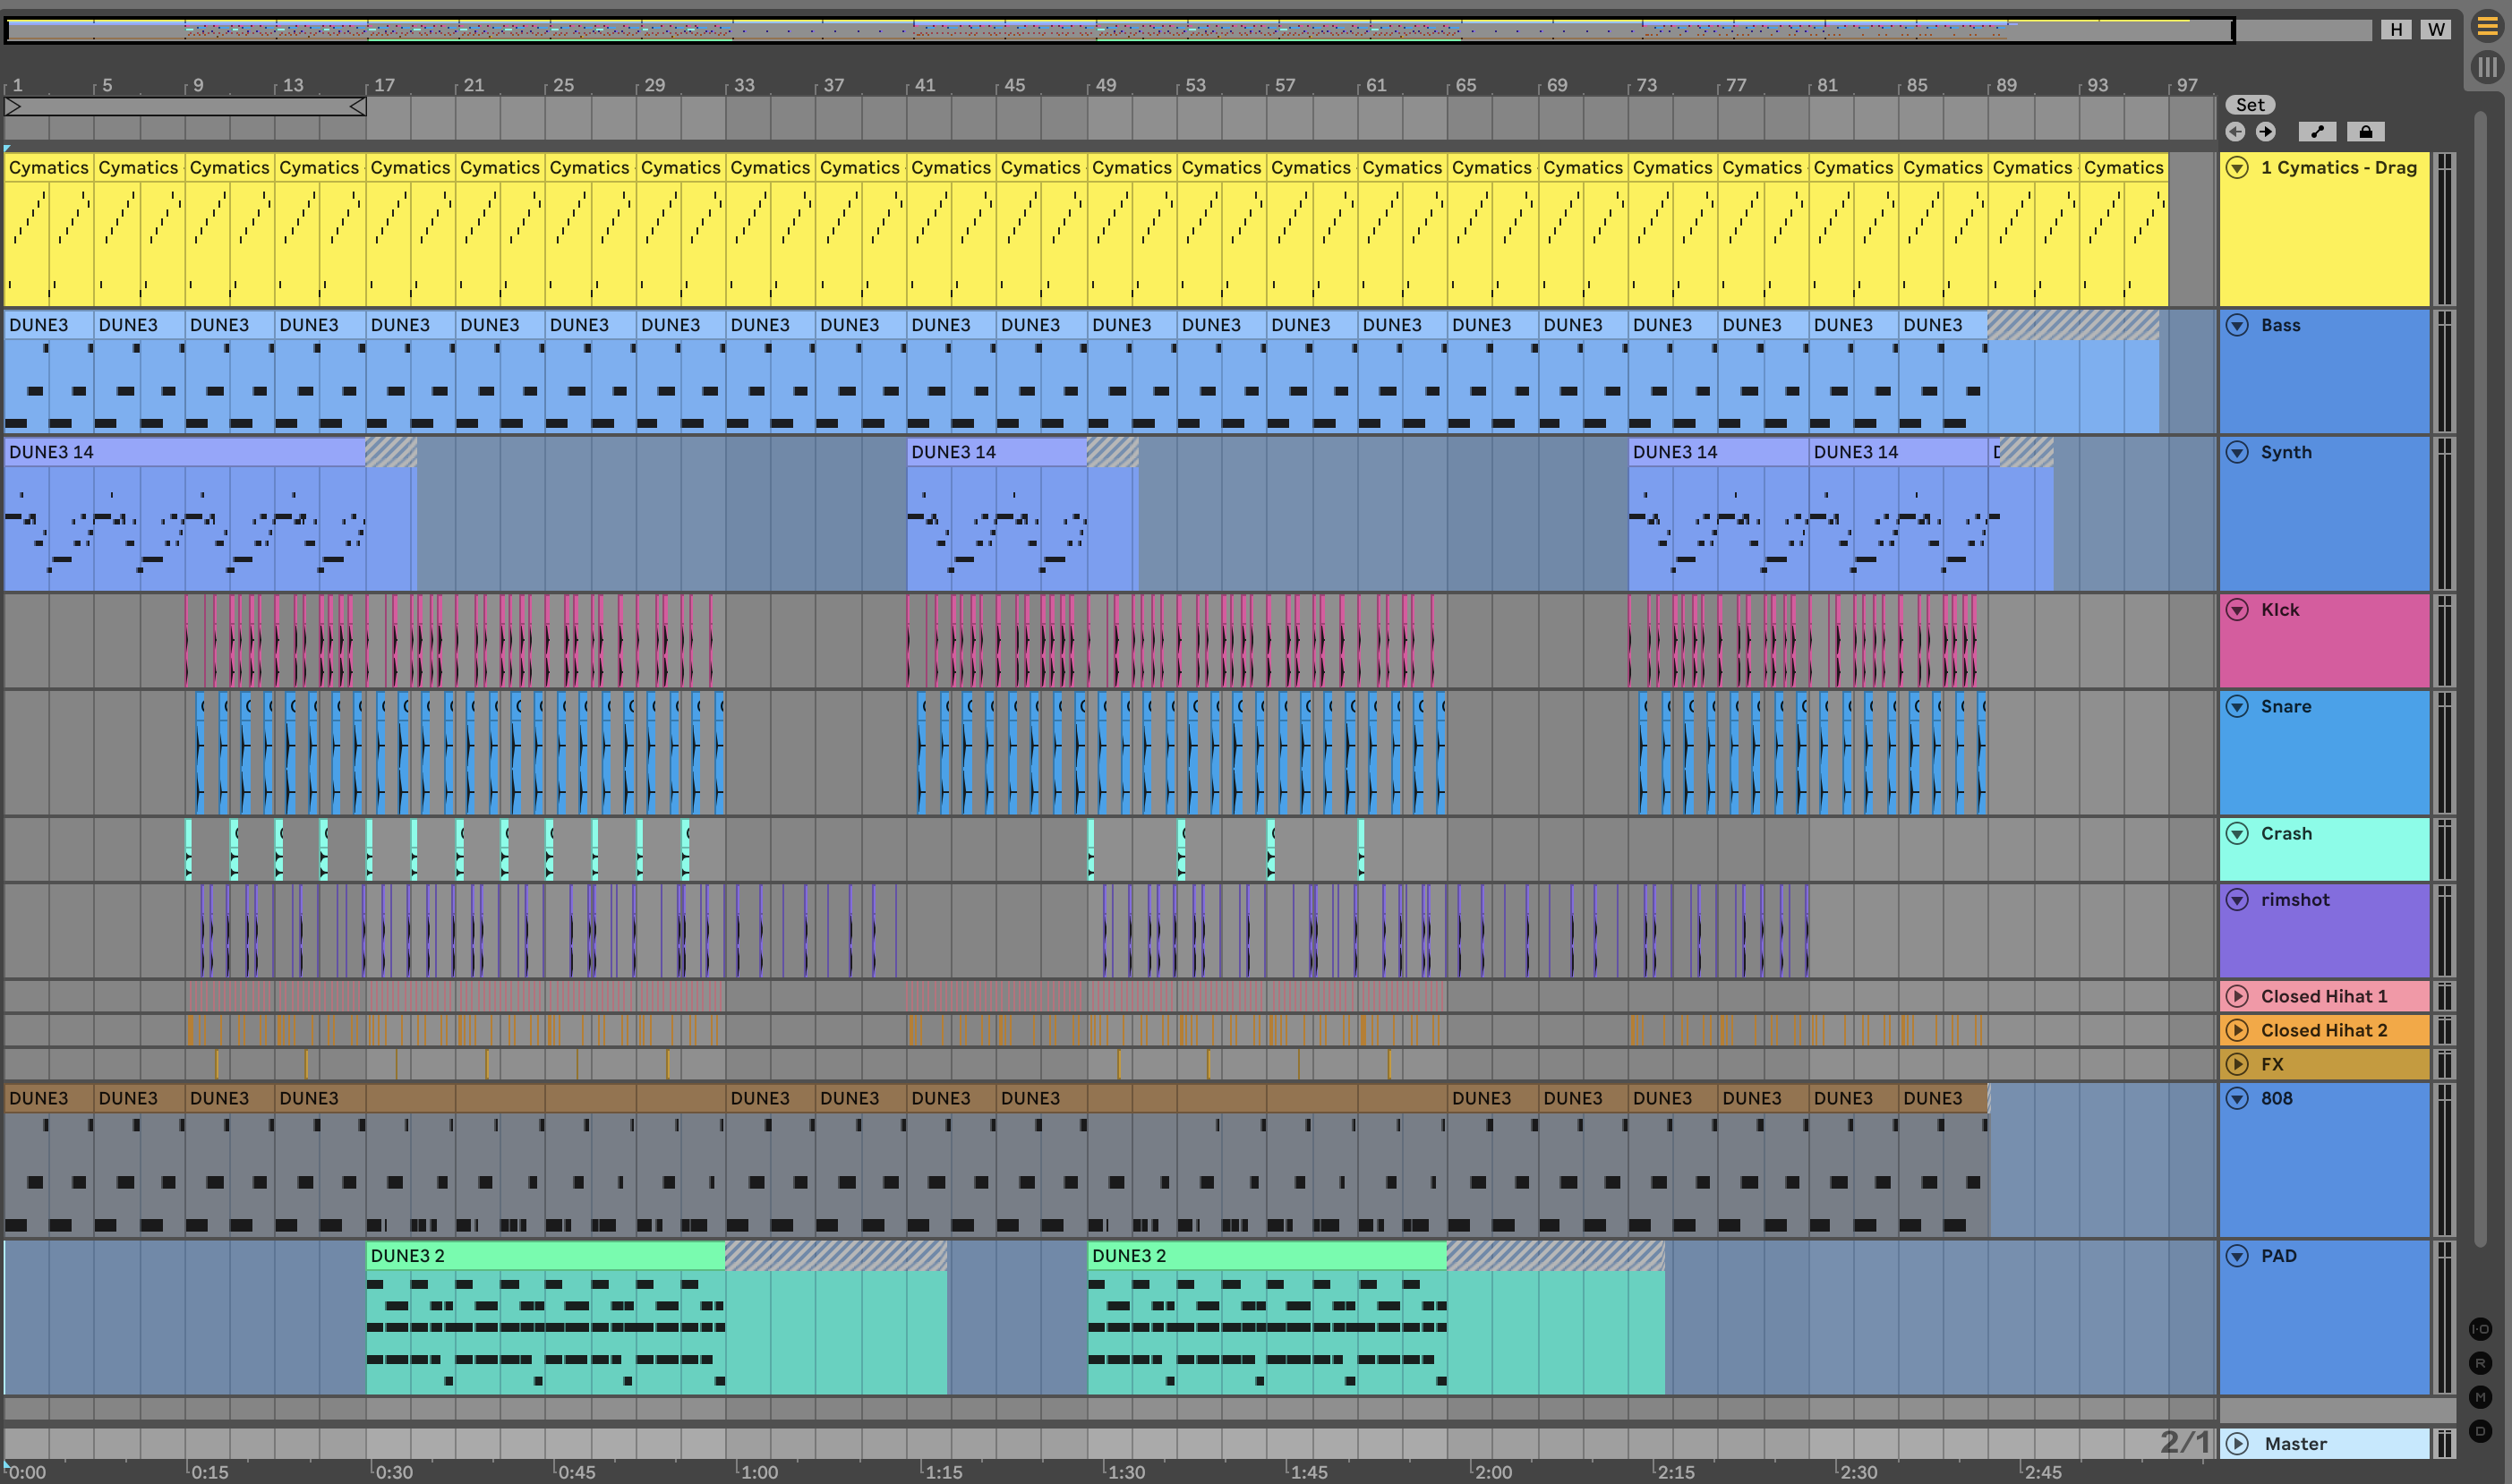Toggle Track Delay D button
Viewport: 2512px width, 1484px height.
click(2480, 1431)
